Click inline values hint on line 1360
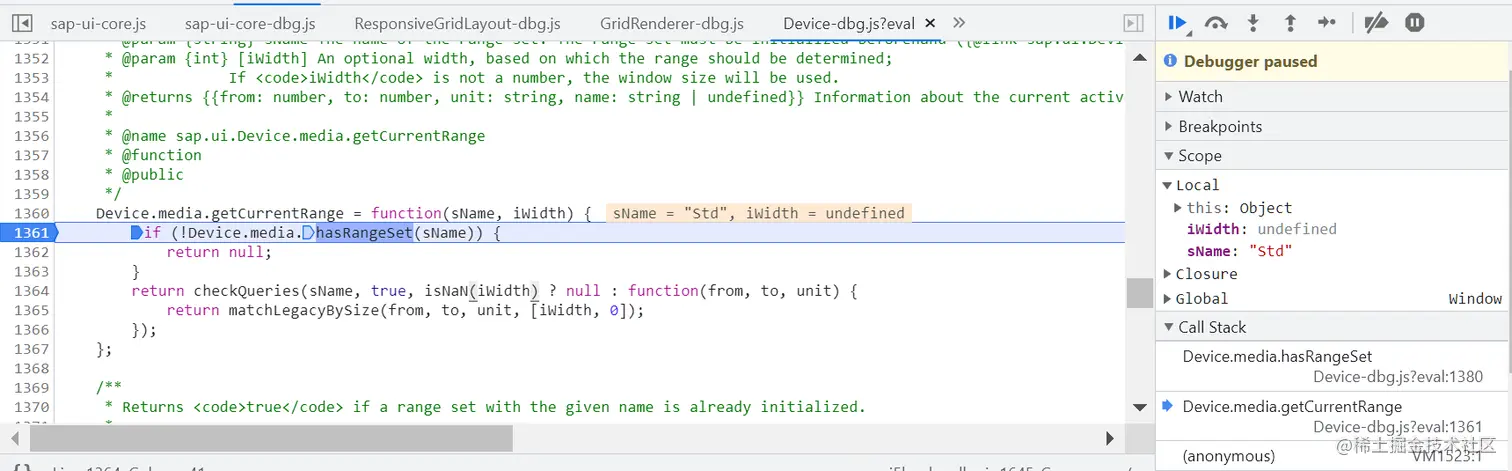1512x471 pixels. coord(758,213)
